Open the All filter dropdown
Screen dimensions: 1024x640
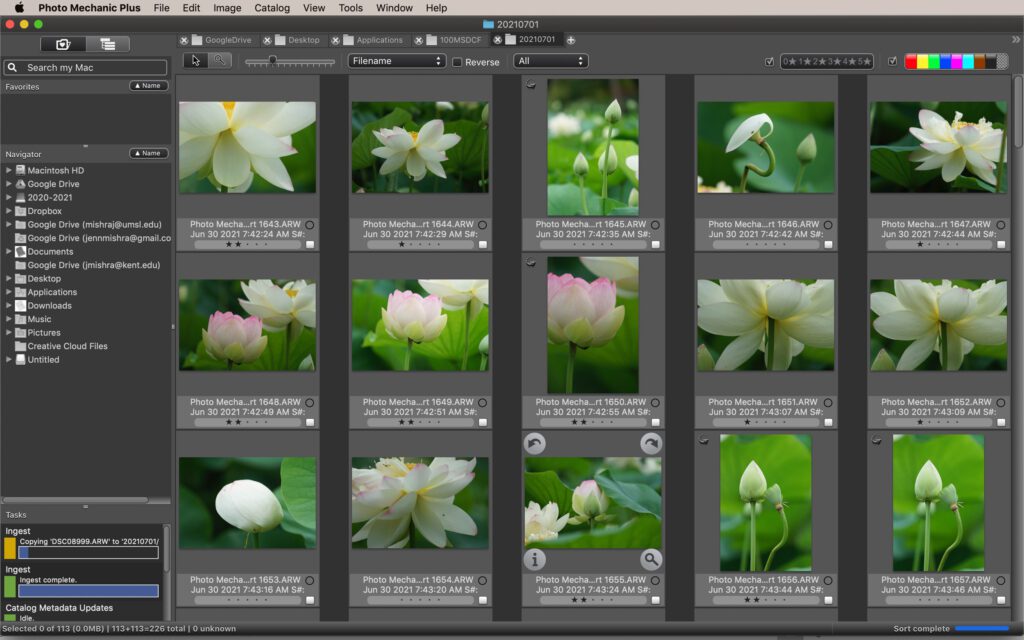tap(550, 61)
